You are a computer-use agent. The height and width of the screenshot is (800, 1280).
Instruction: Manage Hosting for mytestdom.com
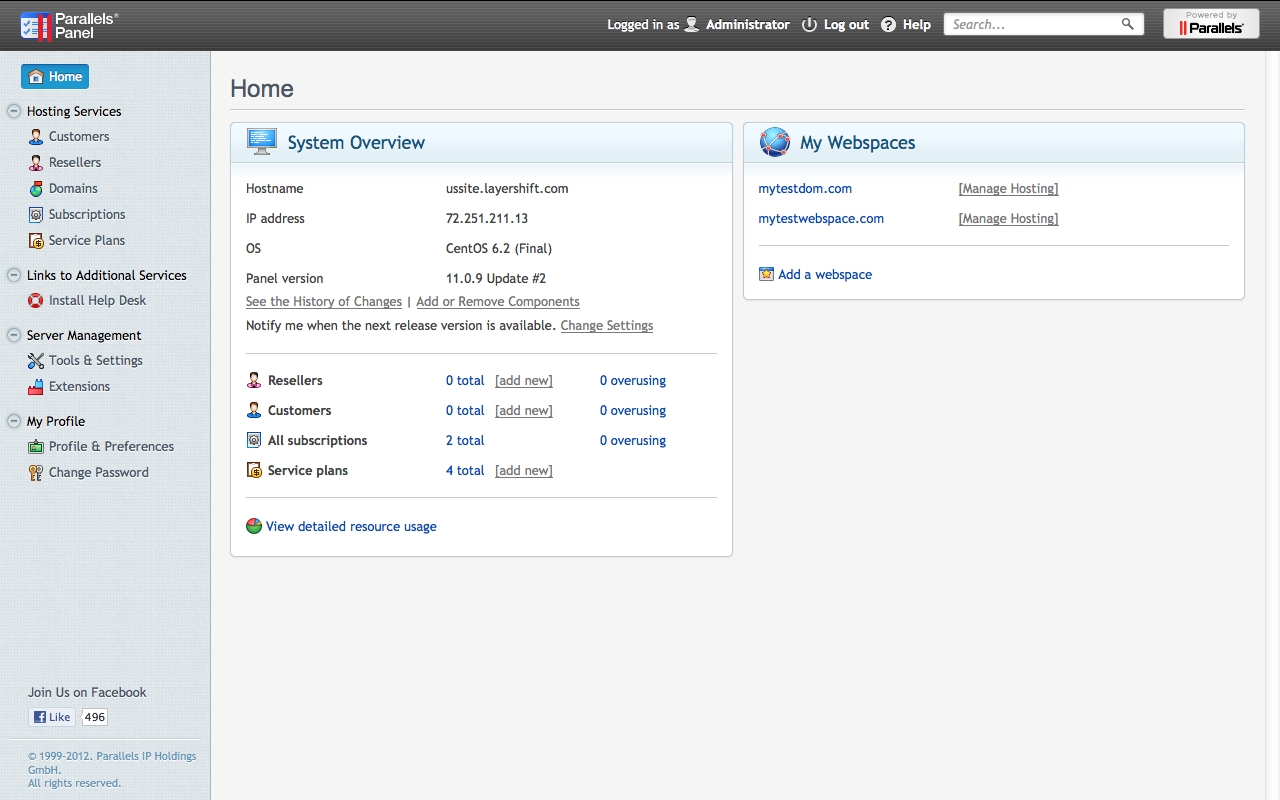(1008, 189)
